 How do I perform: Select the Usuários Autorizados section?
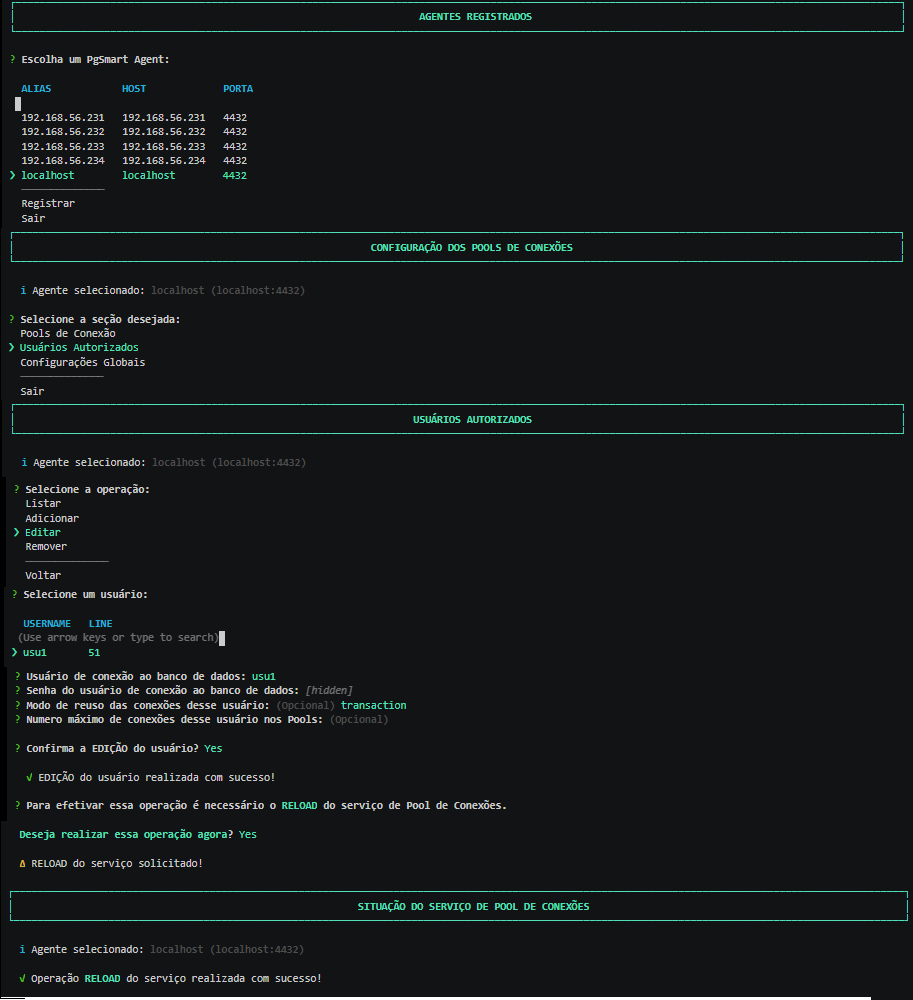79,348
